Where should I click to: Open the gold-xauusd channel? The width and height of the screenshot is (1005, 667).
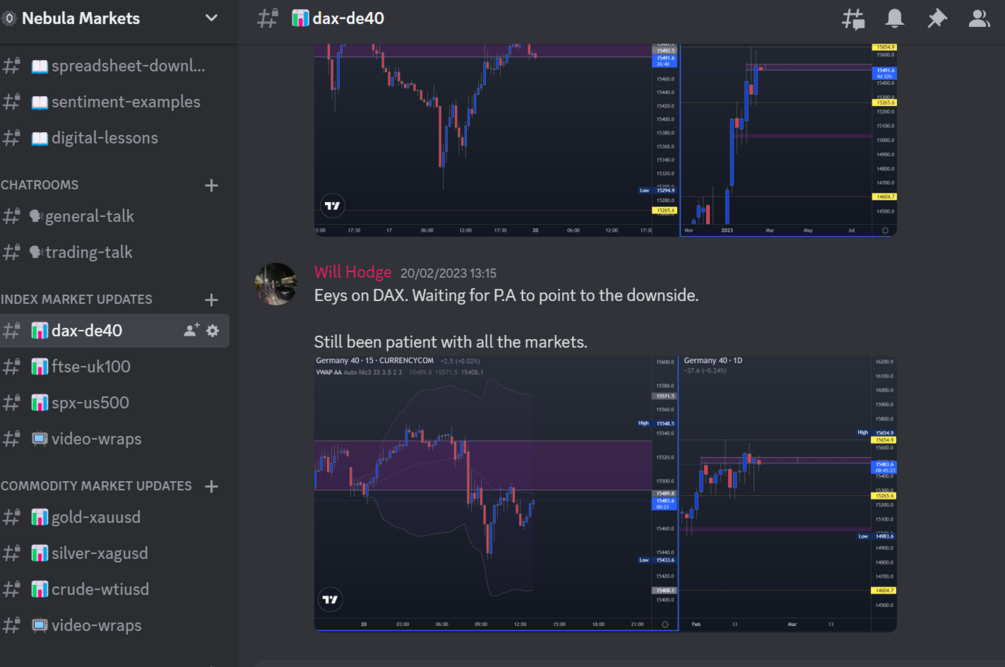click(x=115, y=517)
